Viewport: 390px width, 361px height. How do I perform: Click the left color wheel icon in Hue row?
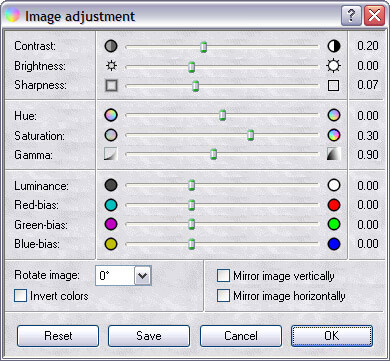click(111, 115)
